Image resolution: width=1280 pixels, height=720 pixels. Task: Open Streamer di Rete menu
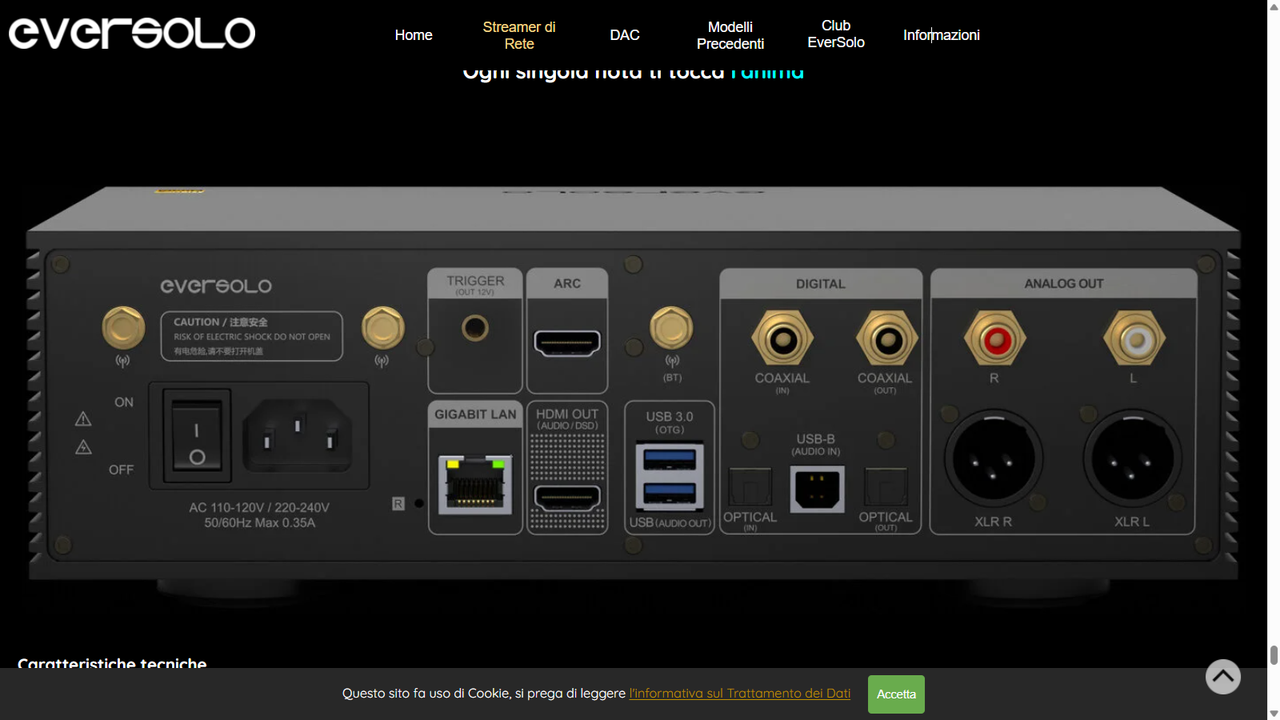[x=519, y=35]
